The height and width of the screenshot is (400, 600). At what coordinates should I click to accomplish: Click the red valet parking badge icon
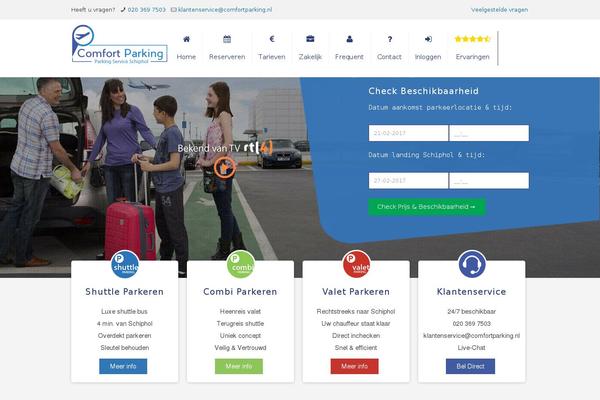click(356, 264)
